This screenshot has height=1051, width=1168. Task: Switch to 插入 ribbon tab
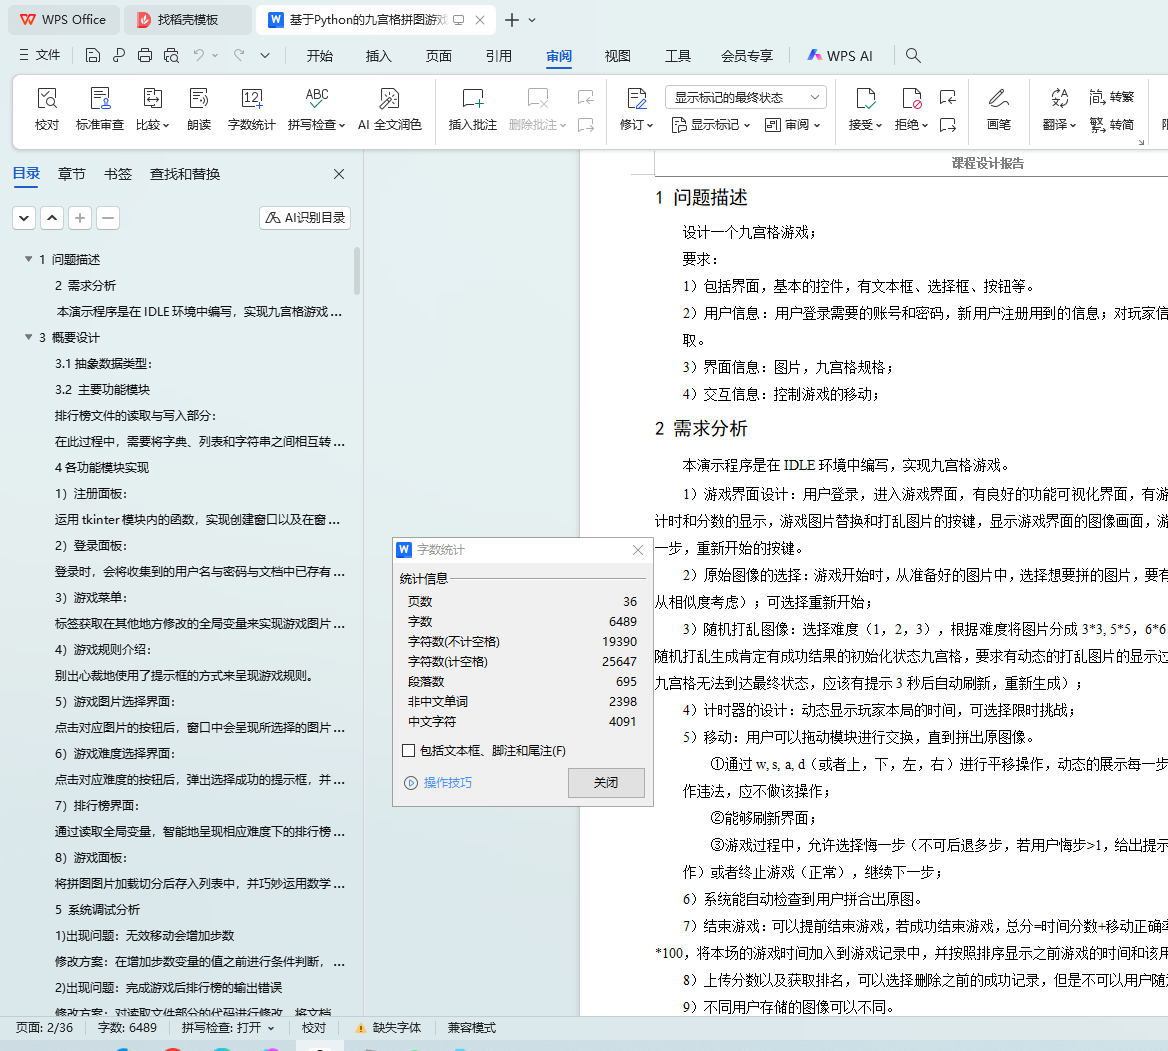coord(378,56)
